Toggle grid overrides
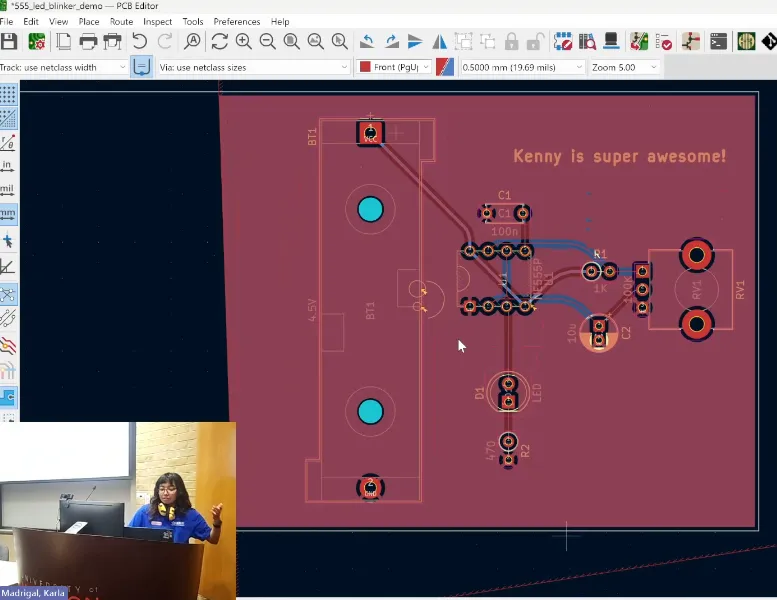Screen dimensions: 777x600 tap(8, 118)
